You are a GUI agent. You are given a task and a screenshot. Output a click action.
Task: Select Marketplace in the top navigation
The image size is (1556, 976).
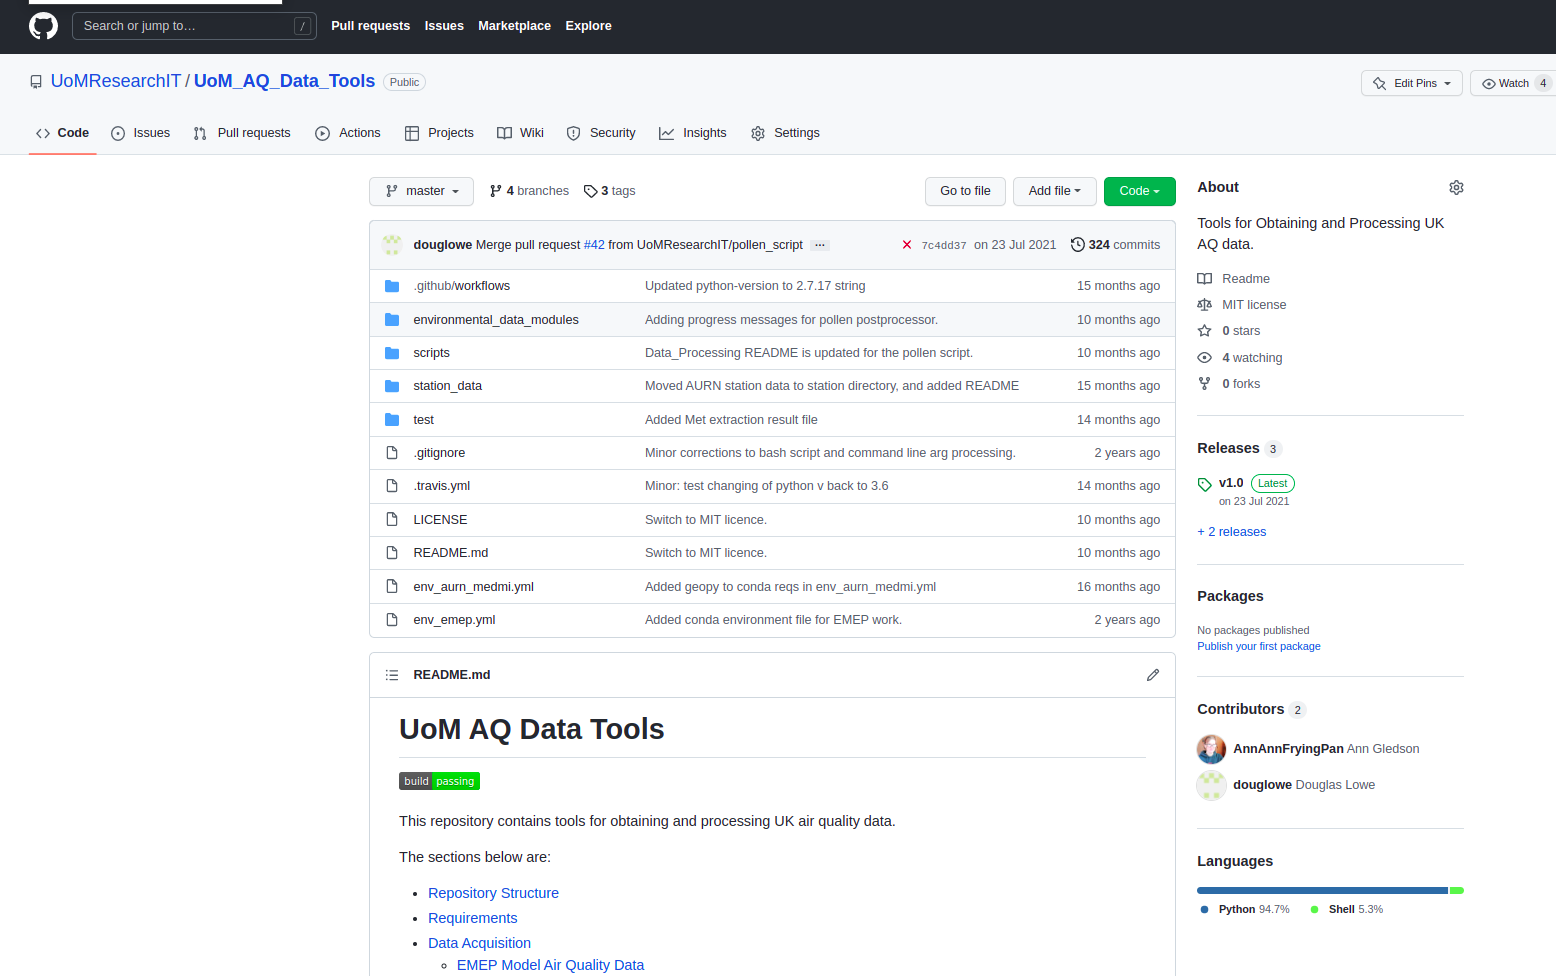click(x=514, y=26)
